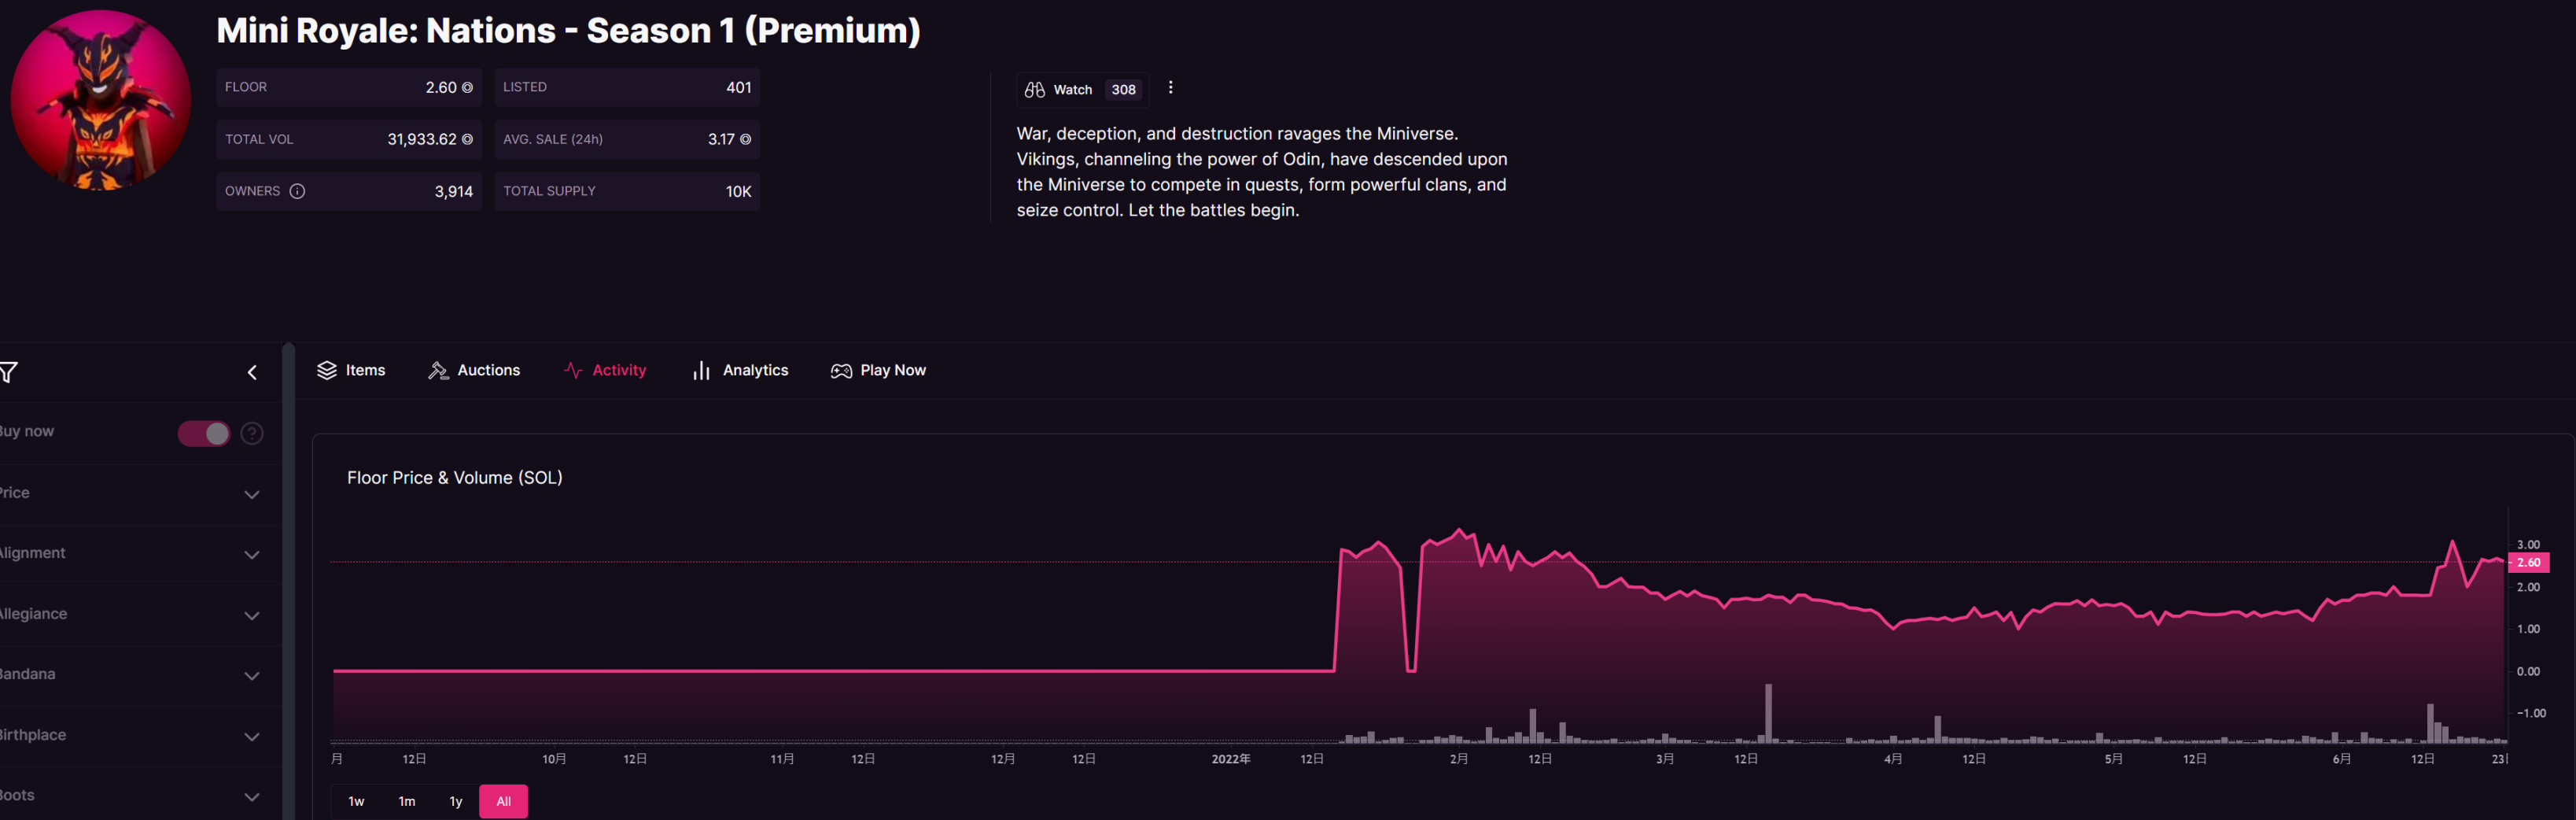Click the Items layers icon

[327, 370]
